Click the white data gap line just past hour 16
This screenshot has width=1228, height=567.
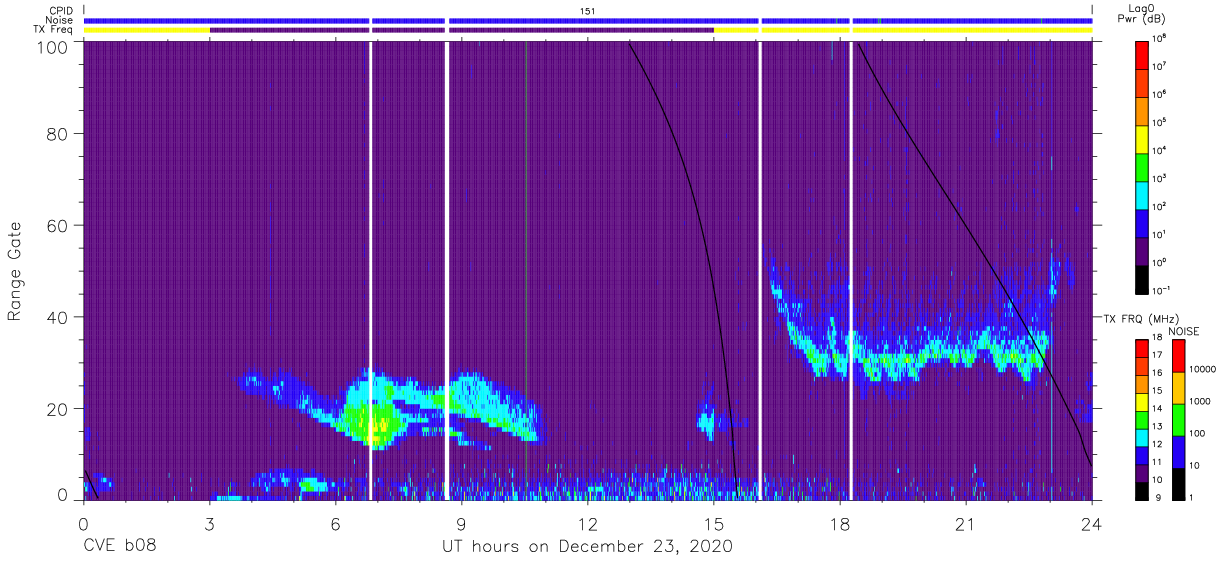click(760, 270)
